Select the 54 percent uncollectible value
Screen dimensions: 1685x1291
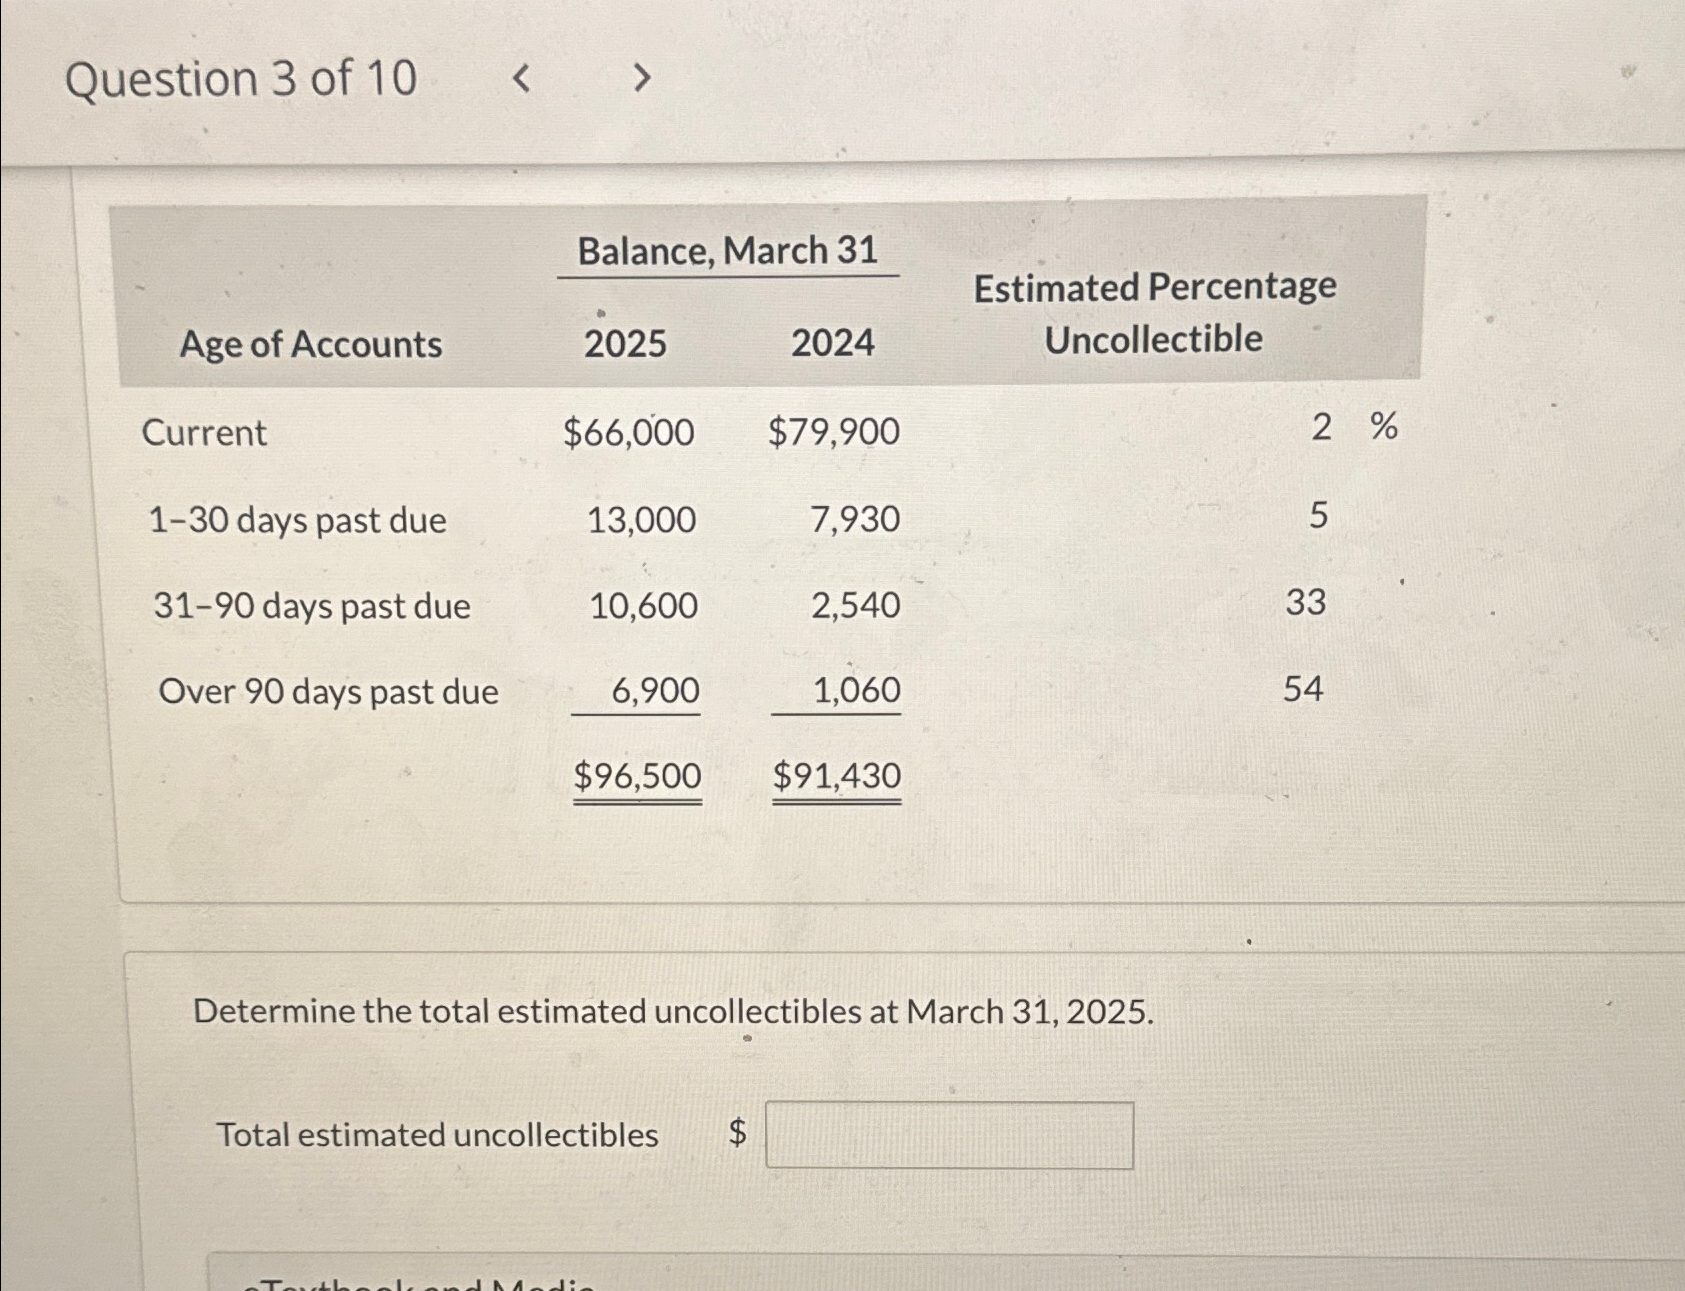click(1303, 689)
